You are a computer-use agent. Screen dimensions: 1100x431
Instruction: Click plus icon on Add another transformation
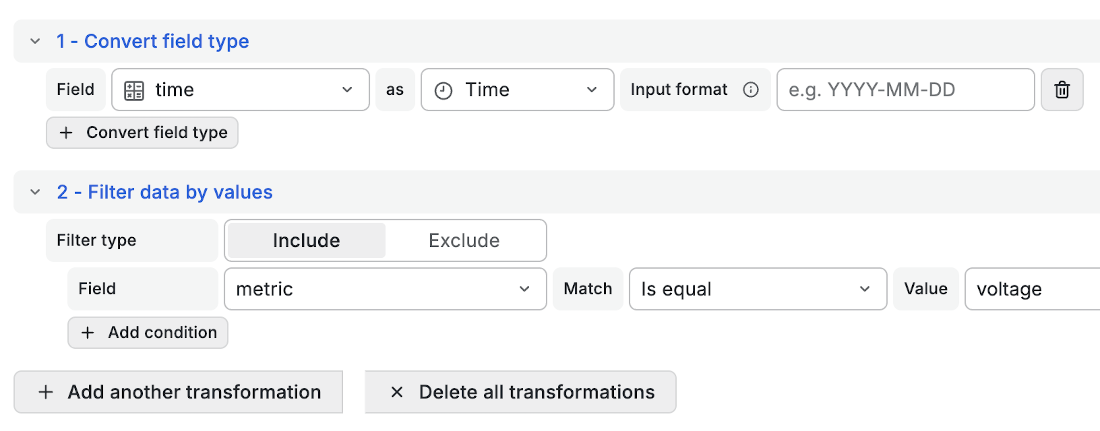46,392
